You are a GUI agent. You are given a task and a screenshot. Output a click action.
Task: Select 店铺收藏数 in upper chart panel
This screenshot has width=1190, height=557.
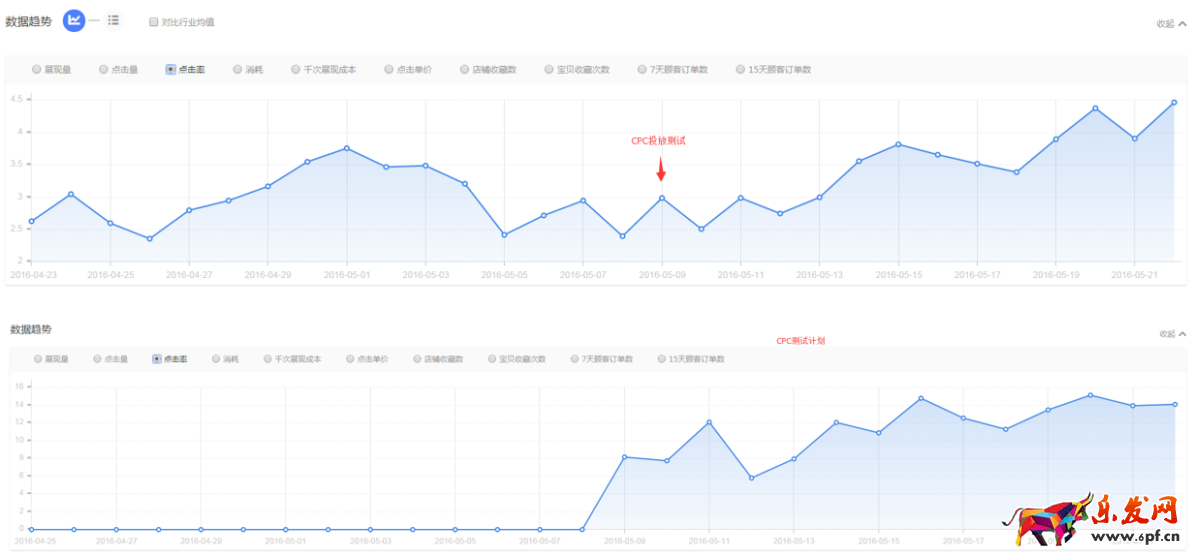click(465, 70)
